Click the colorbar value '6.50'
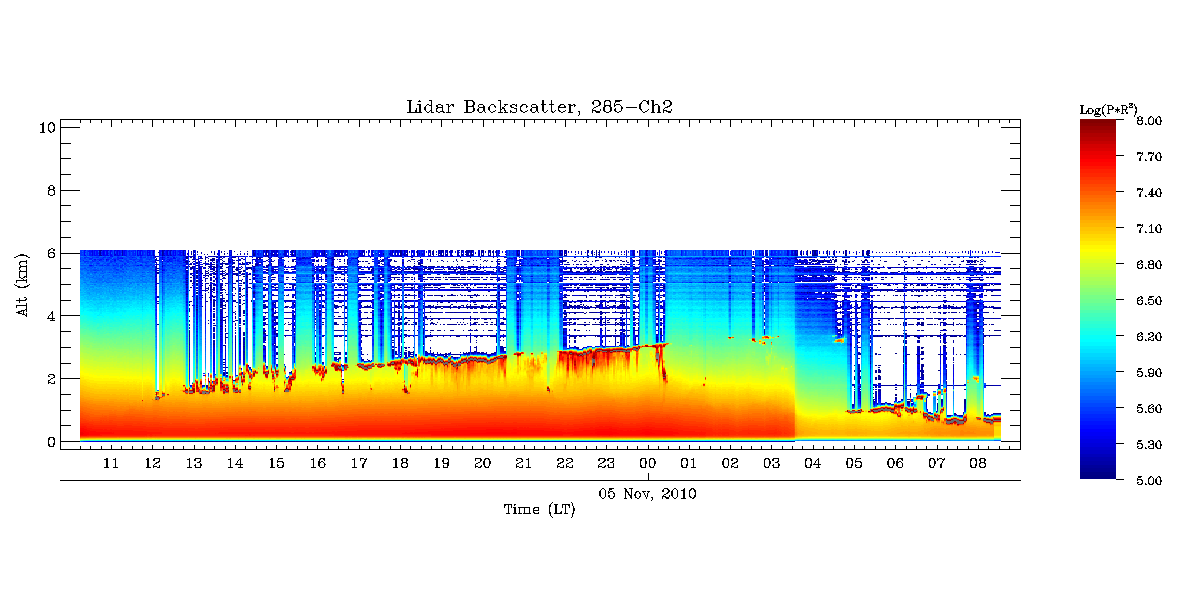Image resolution: width=1200 pixels, height=600 pixels. coord(1149,301)
